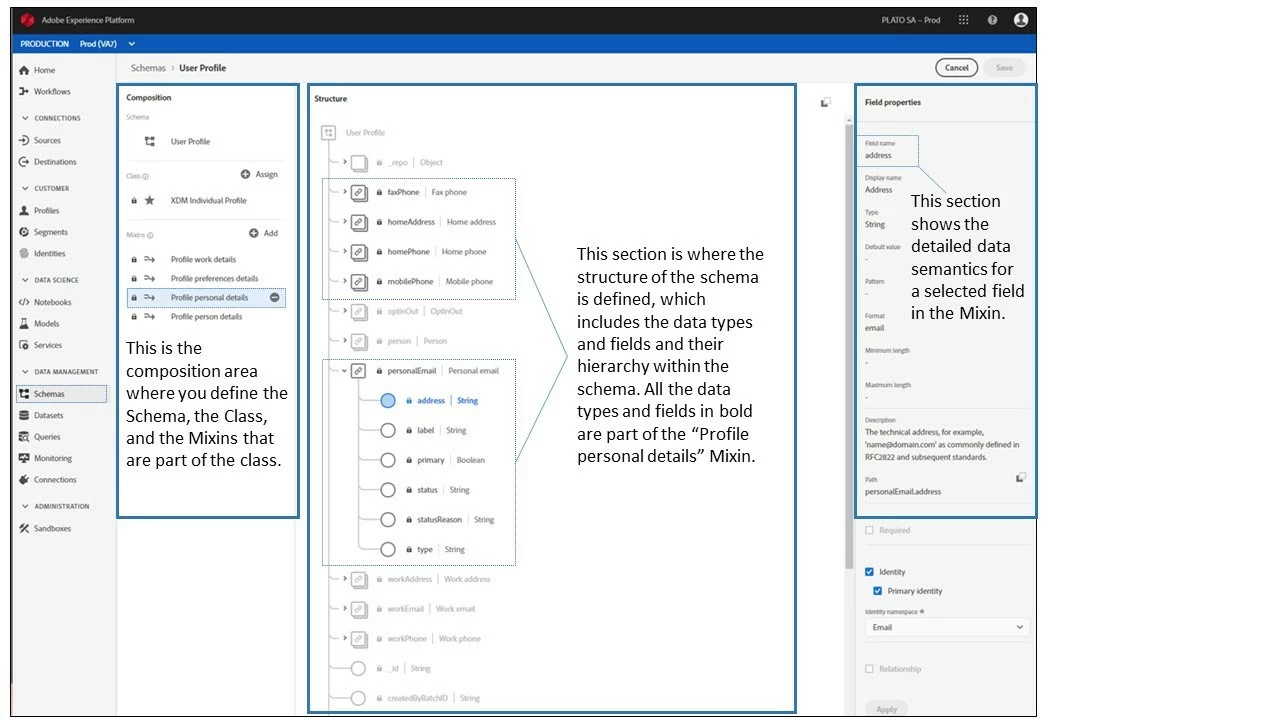The width and height of the screenshot is (1280, 720).
Task: Collapse the personalEmail field
Action: coord(345,371)
